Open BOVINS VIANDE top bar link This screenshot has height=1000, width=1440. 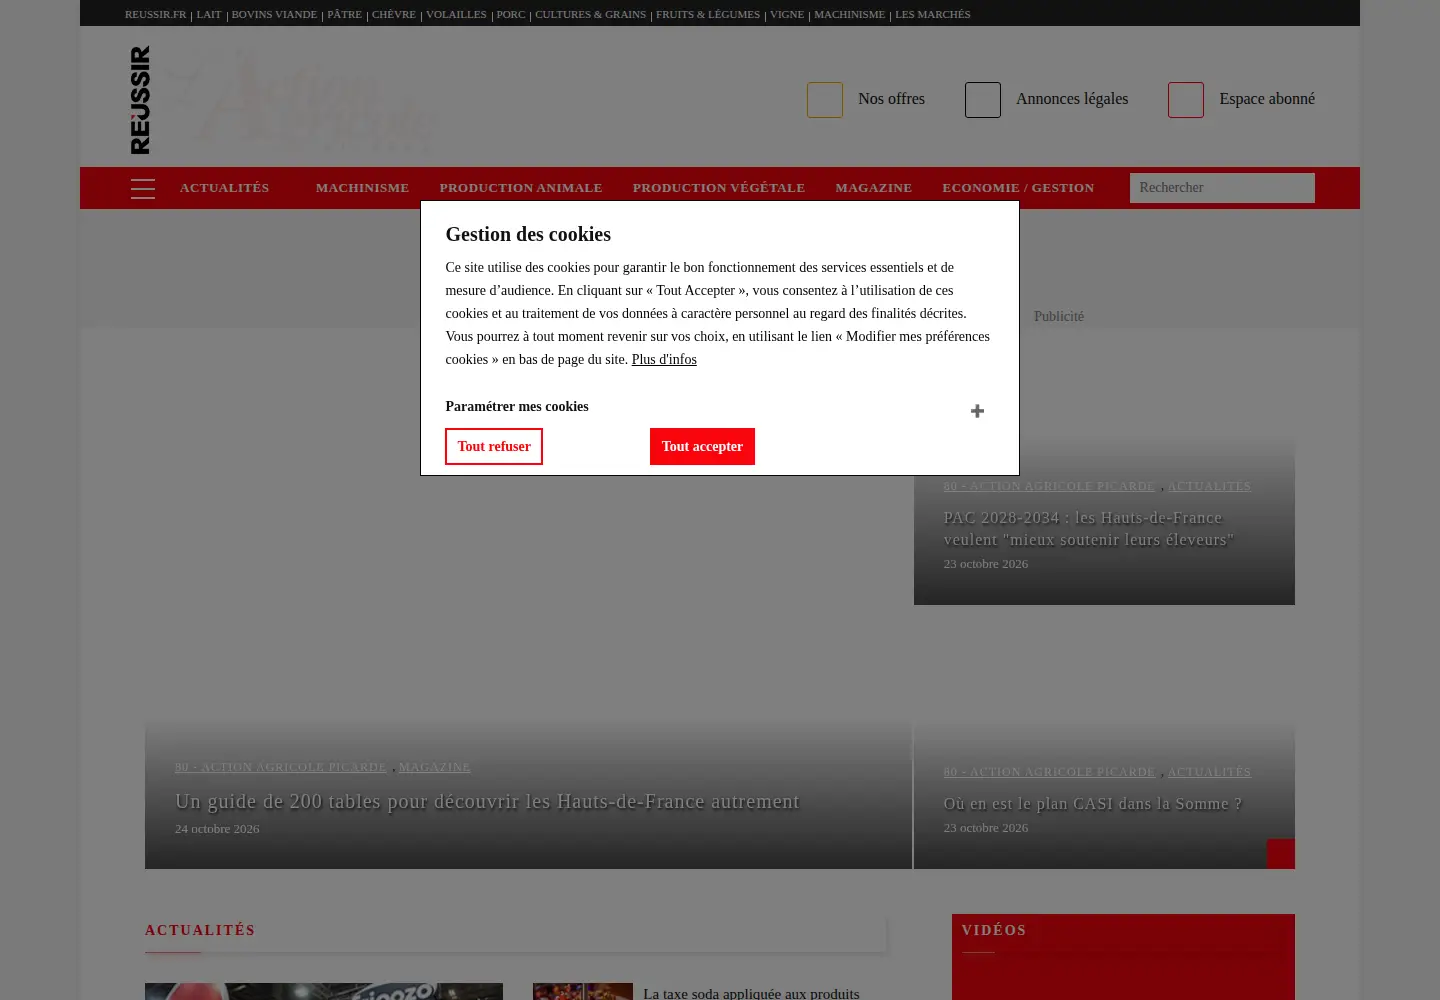[274, 14]
